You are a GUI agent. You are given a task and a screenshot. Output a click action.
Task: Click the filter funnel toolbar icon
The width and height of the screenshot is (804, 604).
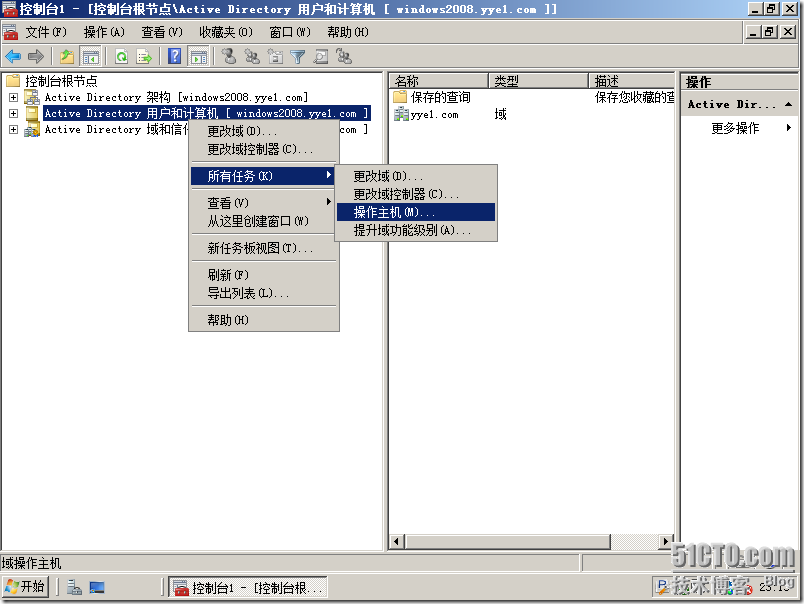point(298,56)
